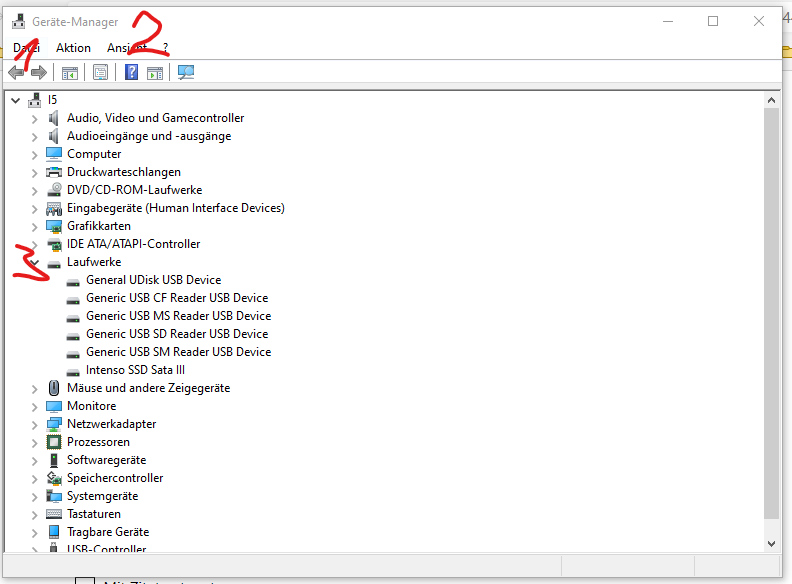
Task: Open the ? help menu
Action: (x=165, y=48)
